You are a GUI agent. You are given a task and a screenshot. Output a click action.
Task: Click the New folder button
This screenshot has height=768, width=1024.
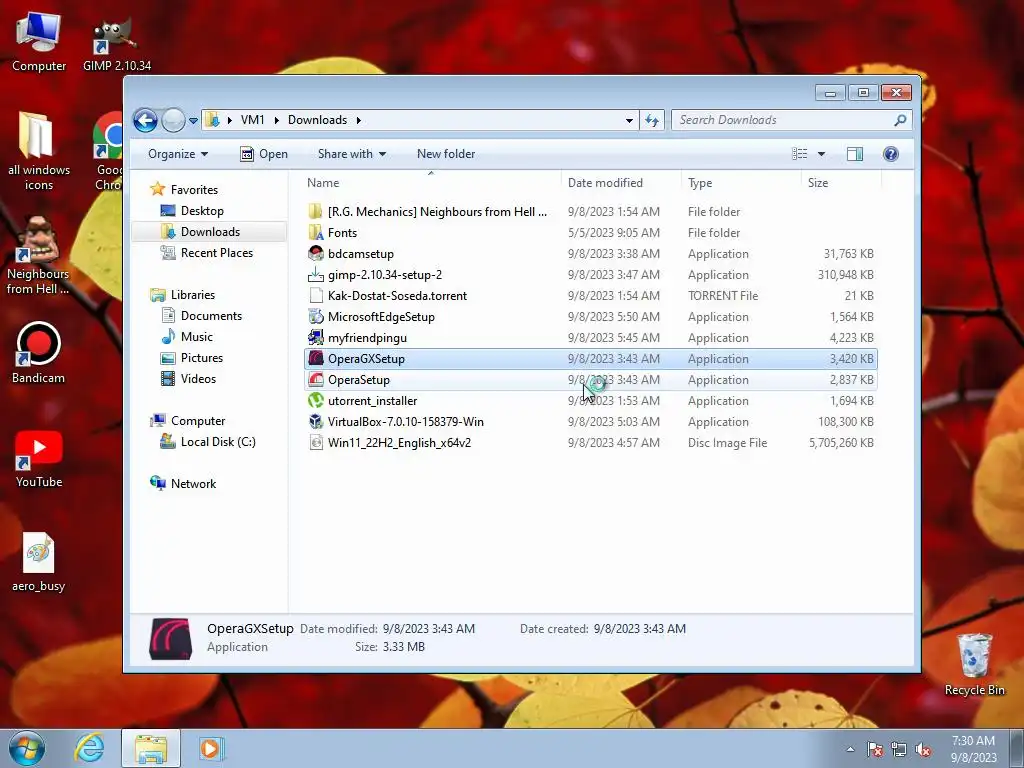coord(446,154)
